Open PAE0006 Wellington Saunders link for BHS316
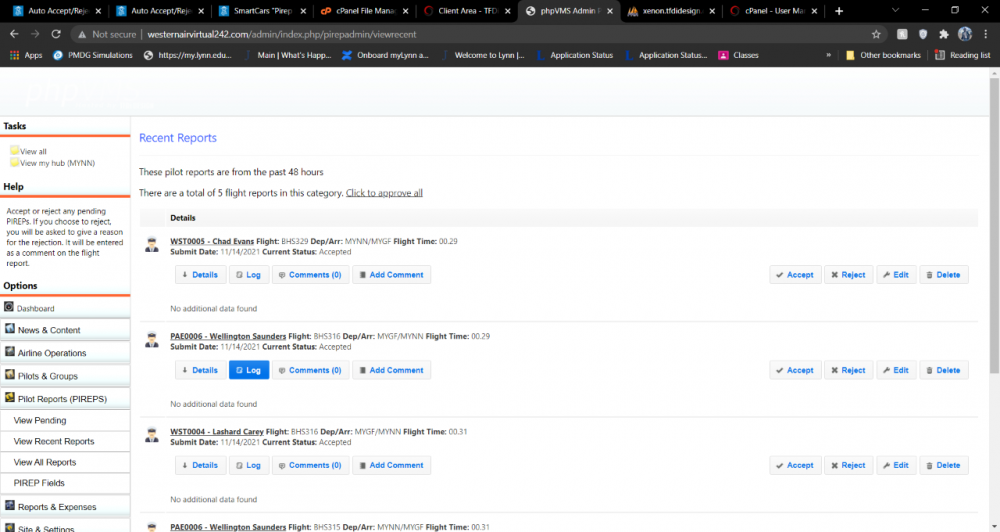 pos(228,336)
